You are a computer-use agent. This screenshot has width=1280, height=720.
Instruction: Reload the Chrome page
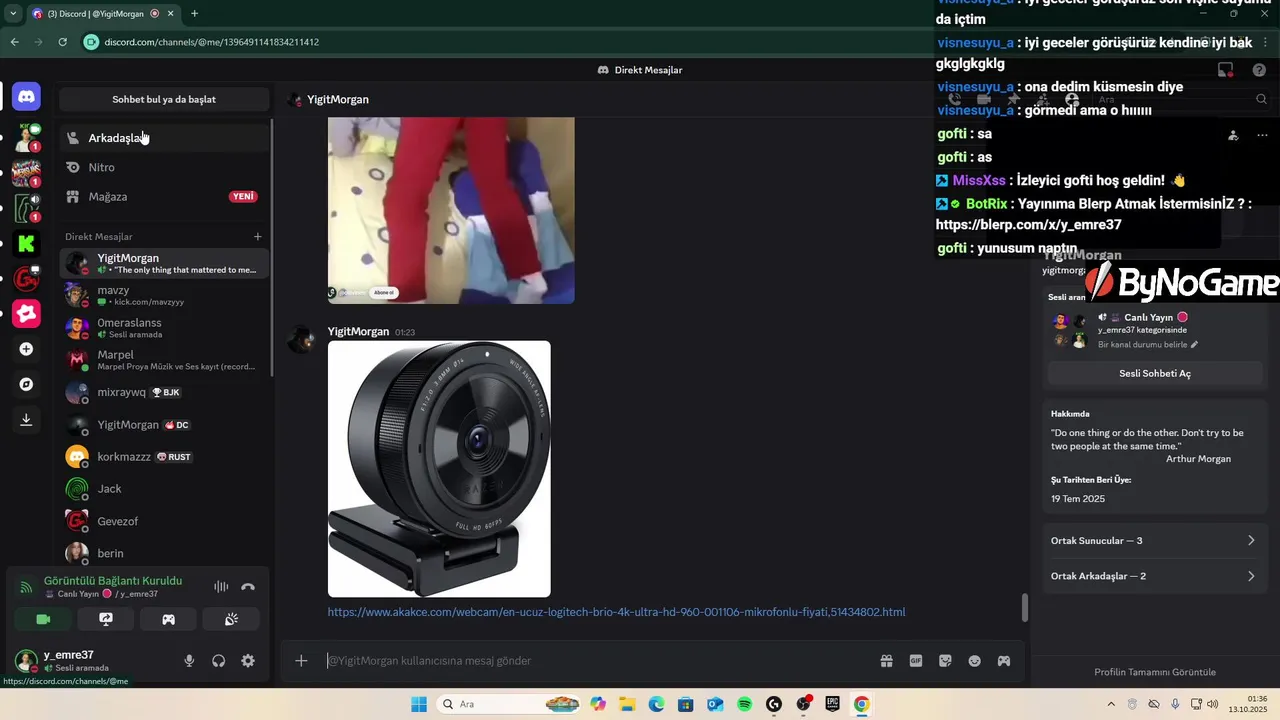62,42
